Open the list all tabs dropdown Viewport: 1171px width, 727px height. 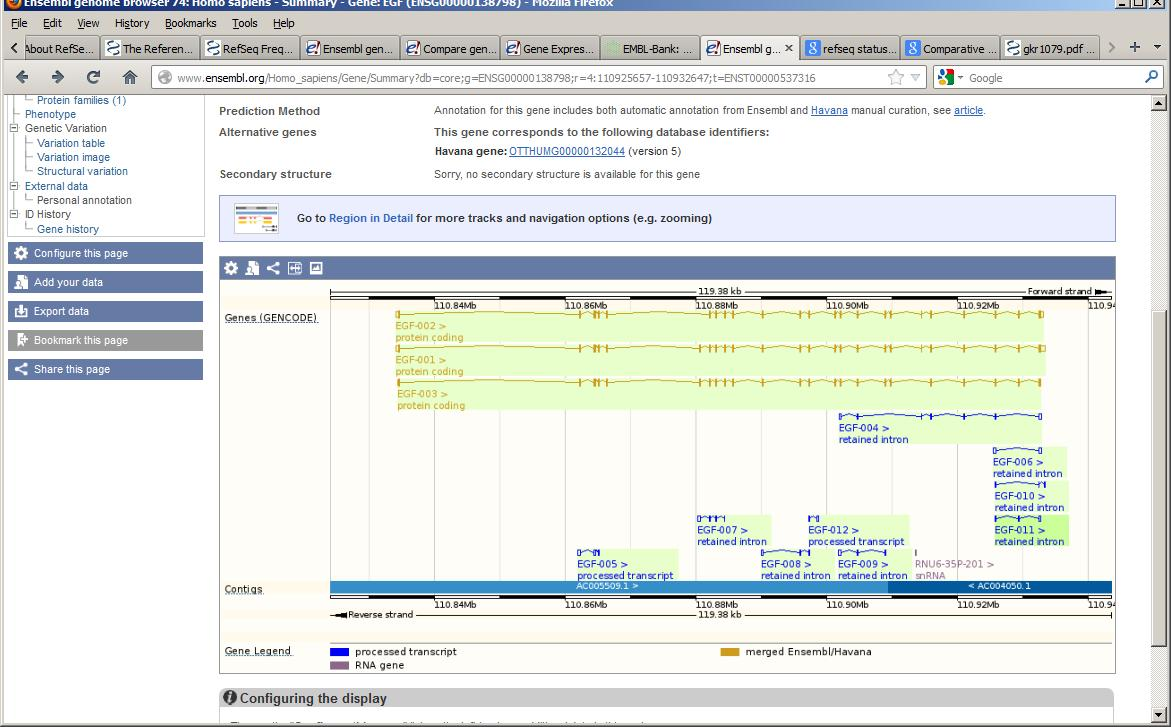point(1158,47)
